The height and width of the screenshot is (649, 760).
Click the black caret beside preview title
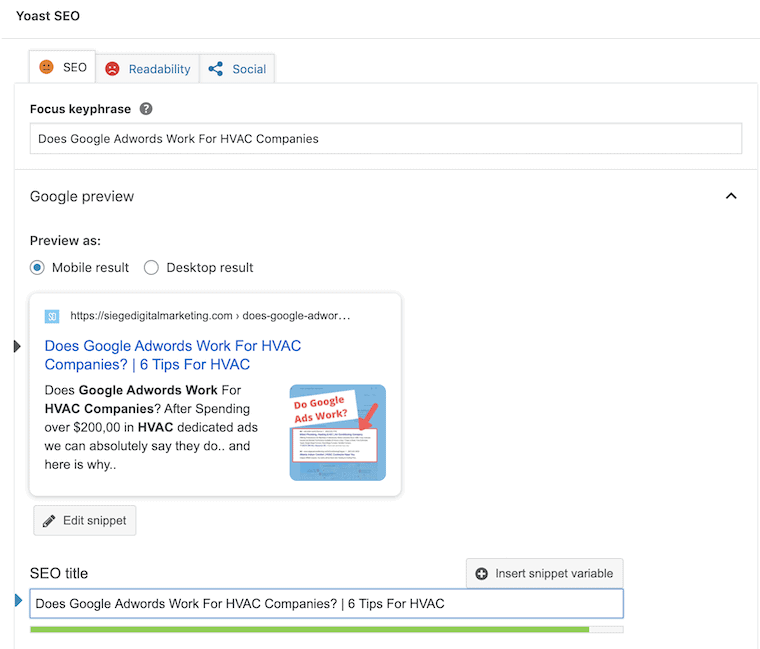[17, 346]
